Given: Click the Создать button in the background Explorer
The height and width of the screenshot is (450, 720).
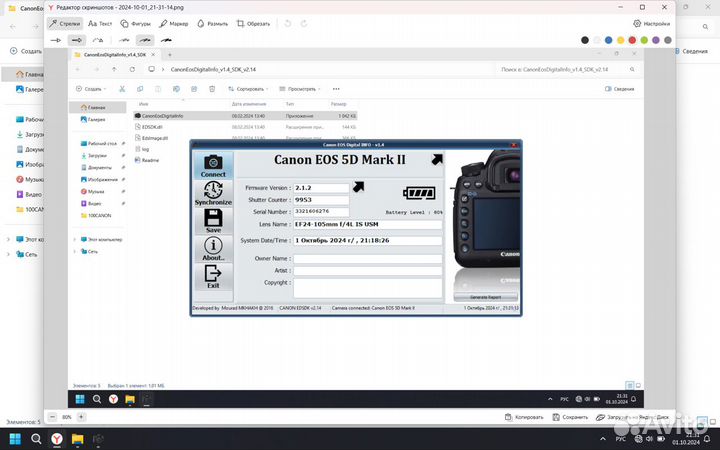Looking at the screenshot, I should 26,51.
